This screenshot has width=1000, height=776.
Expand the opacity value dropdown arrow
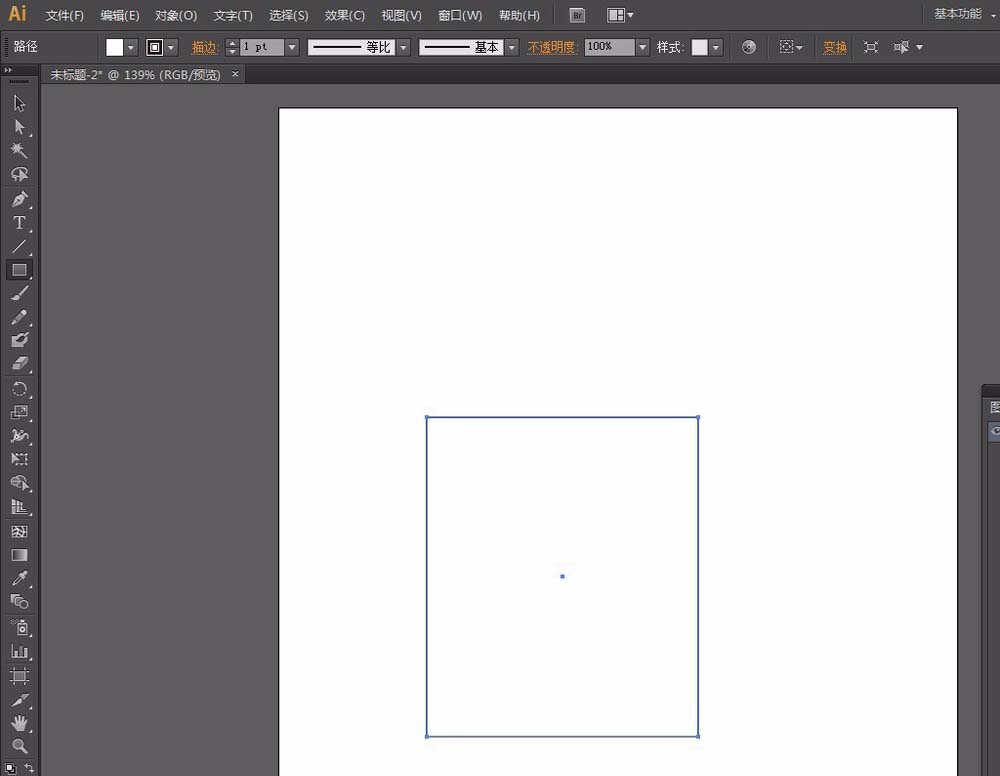pos(642,47)
